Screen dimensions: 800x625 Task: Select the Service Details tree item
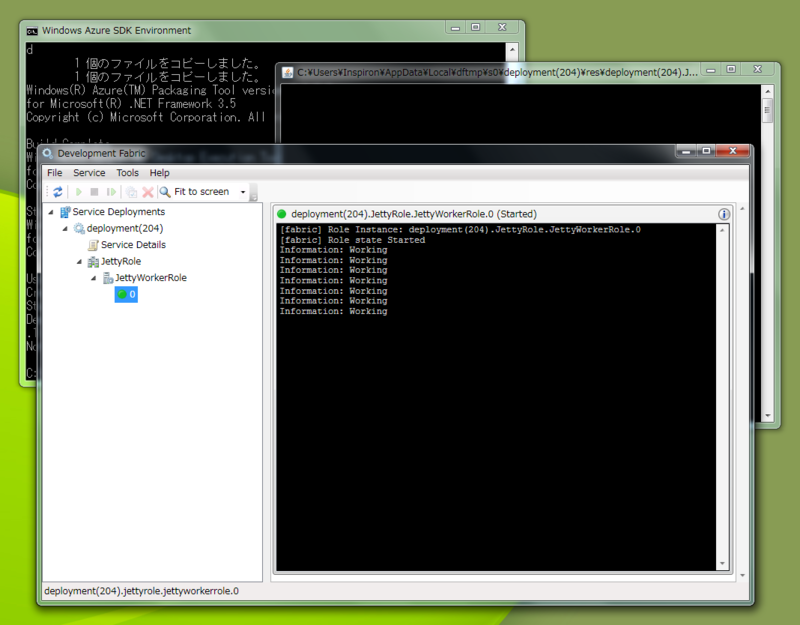click(x=134, y=245)
